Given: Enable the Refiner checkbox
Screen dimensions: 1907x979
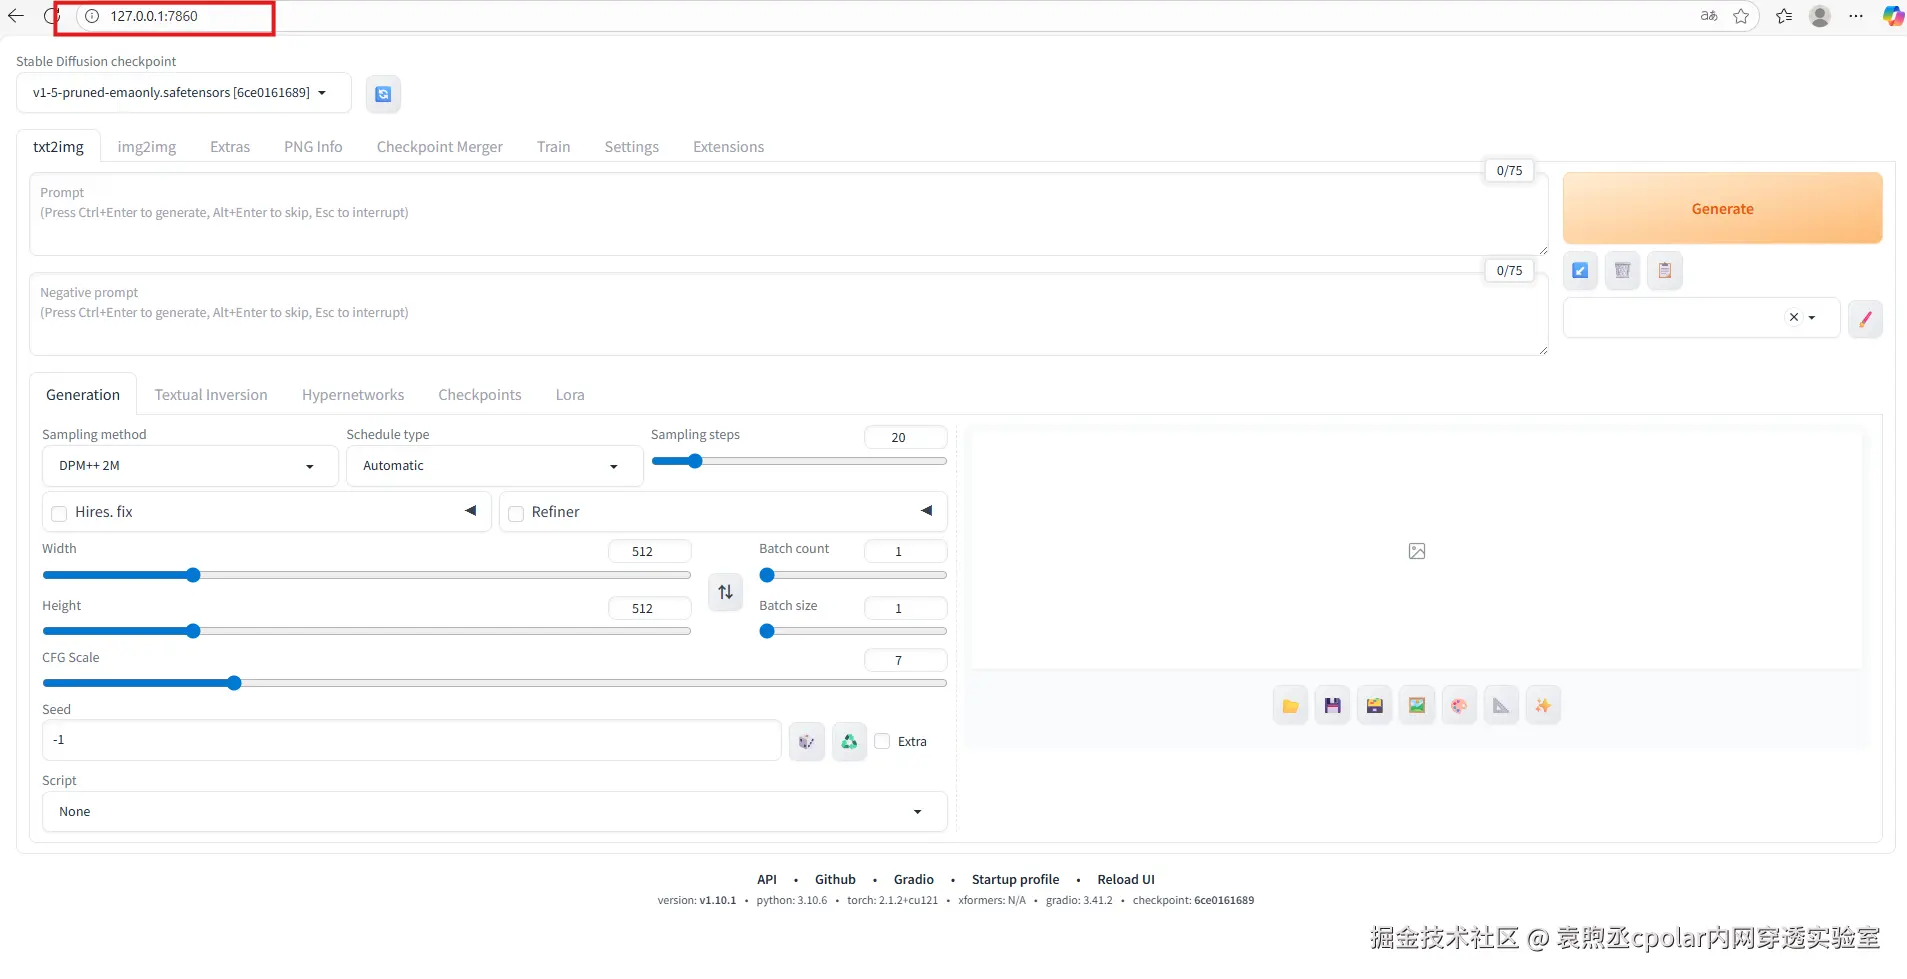Looking at the screenshot, I should tap(516, 513).
